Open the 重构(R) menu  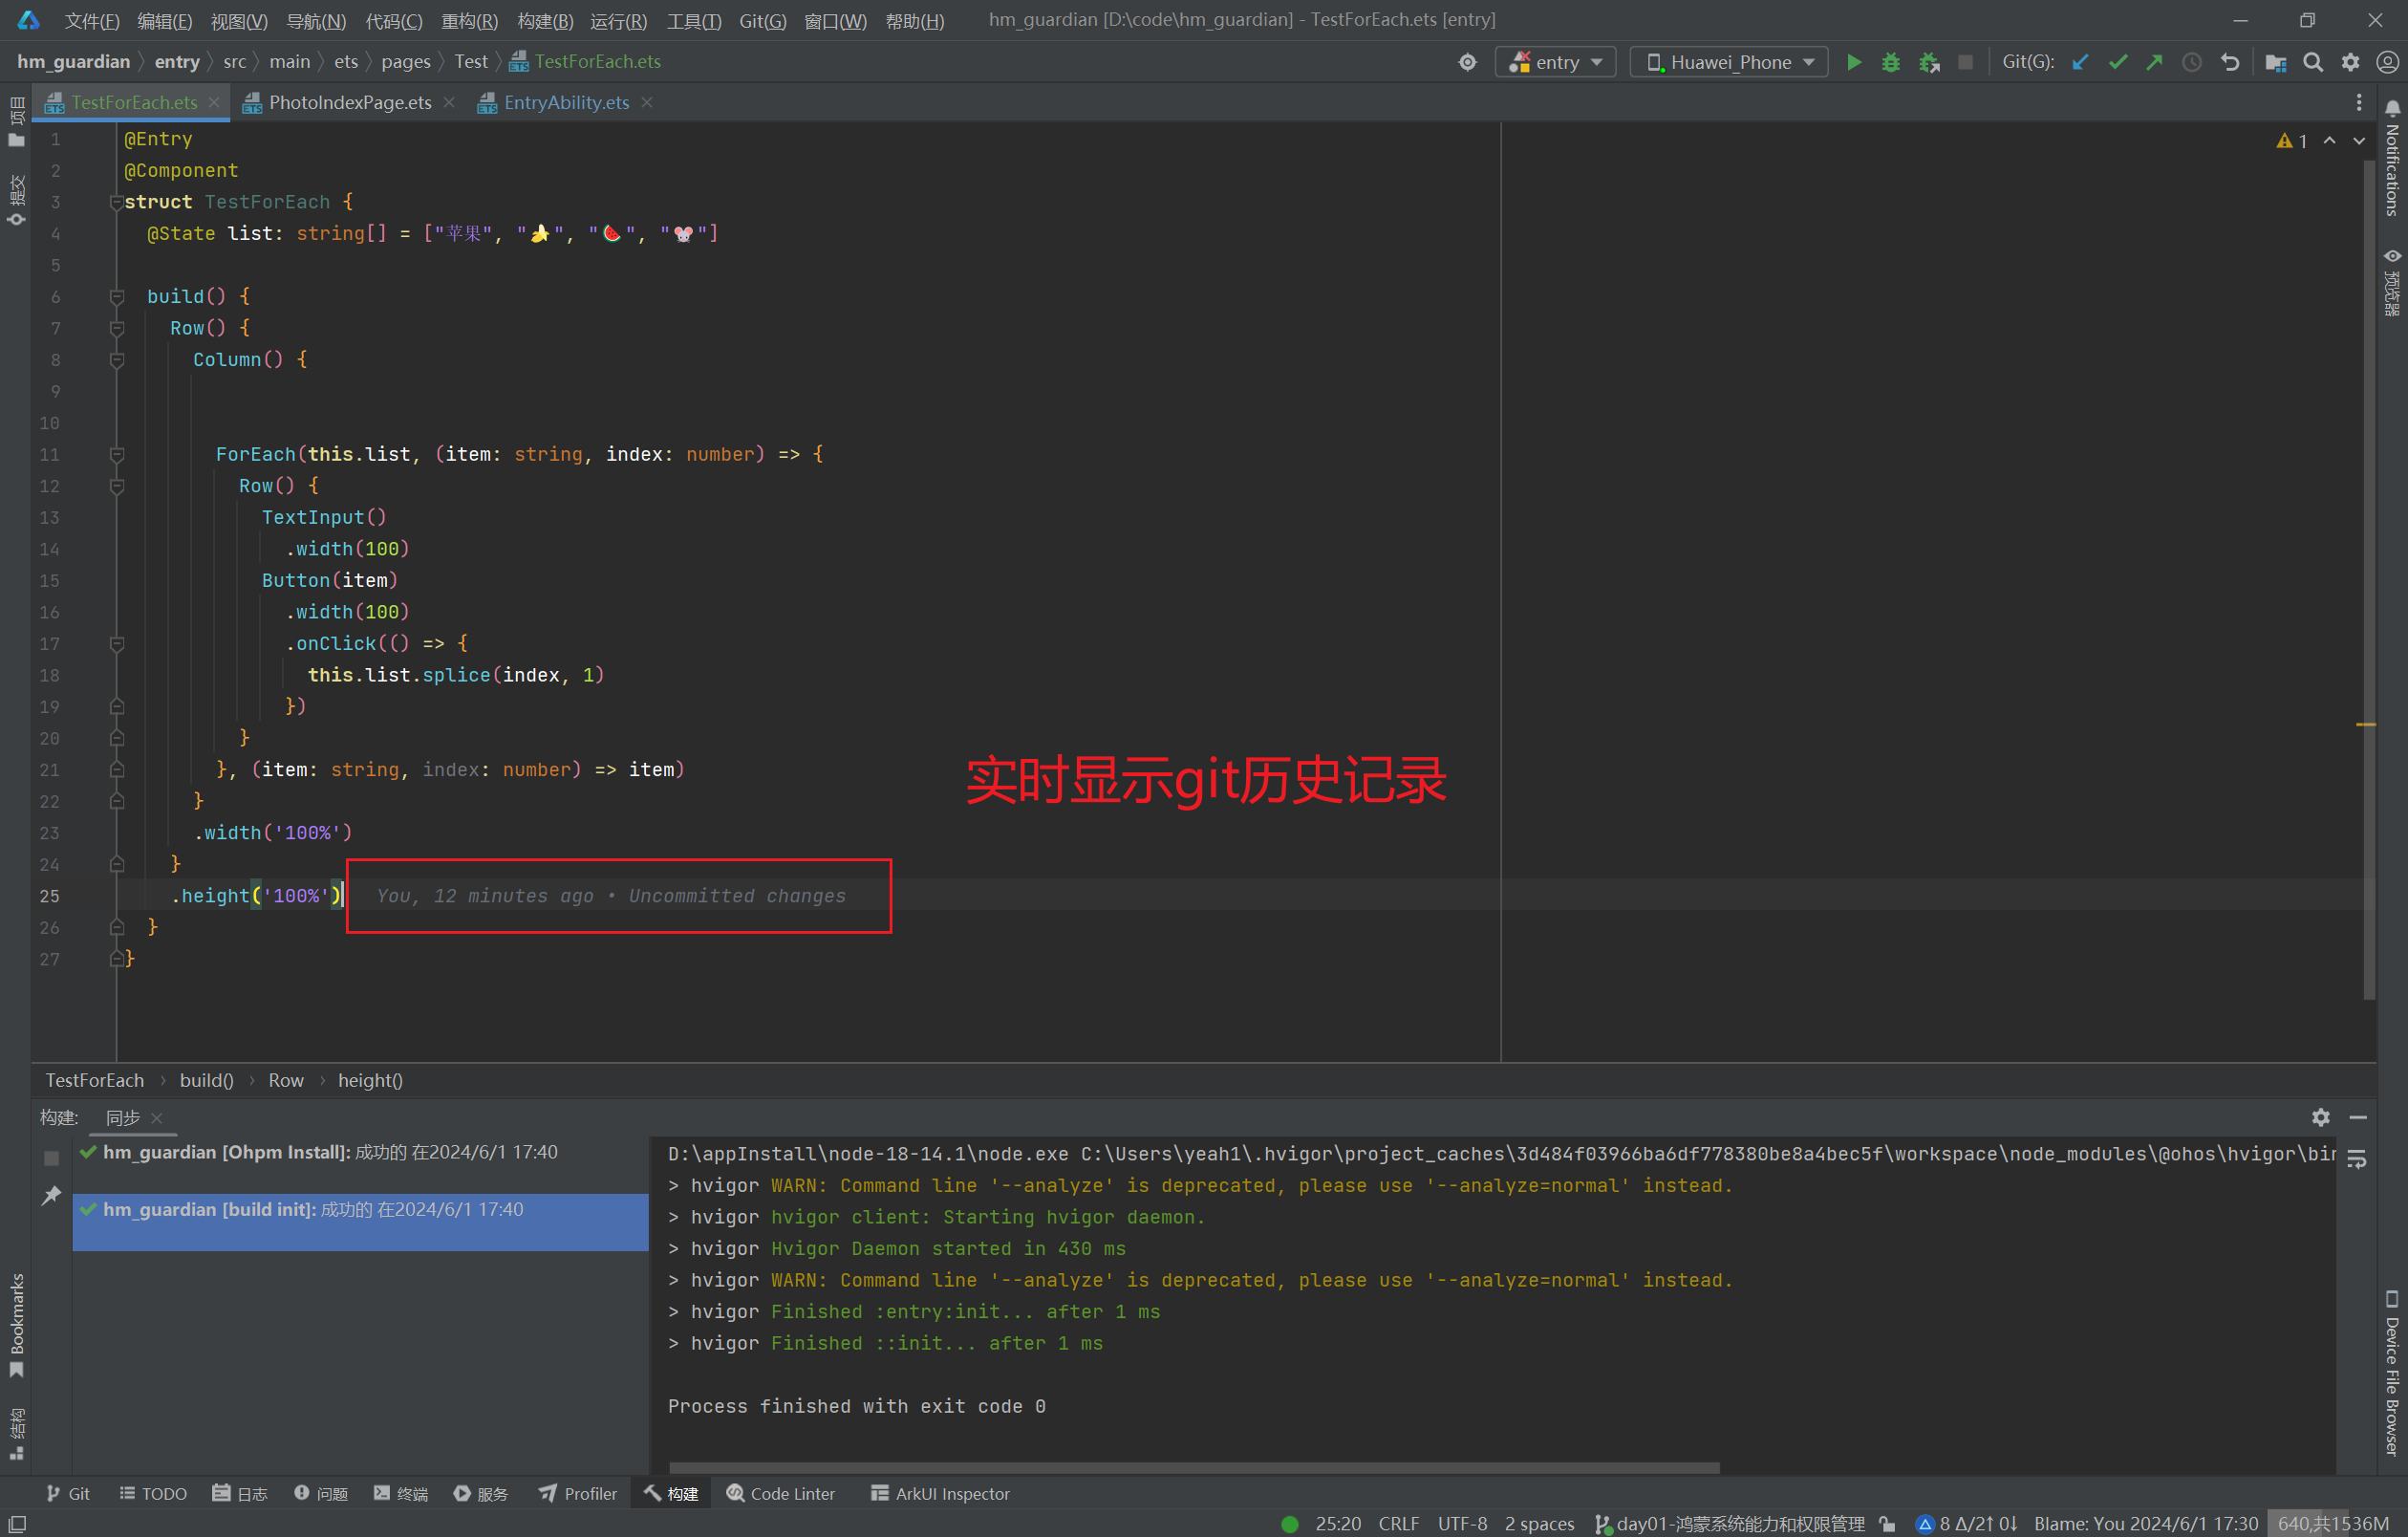click(x=469, y=21)
